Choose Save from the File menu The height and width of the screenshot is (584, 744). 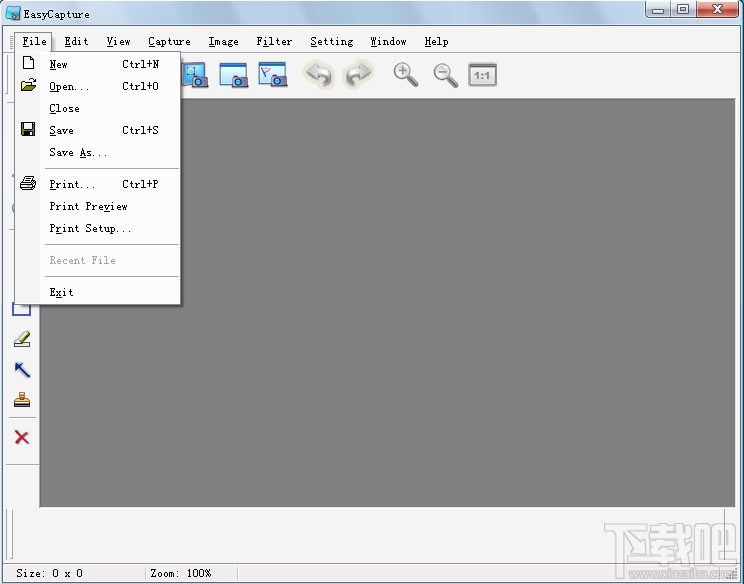pyautogui.click(x=98, y=130)
